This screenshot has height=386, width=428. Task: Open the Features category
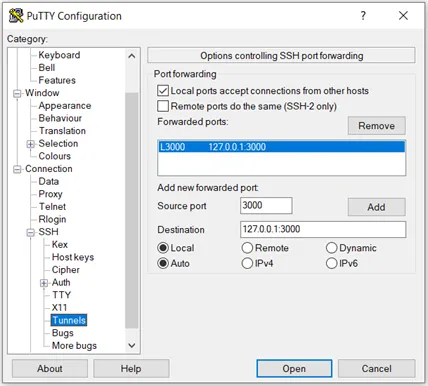57,80
